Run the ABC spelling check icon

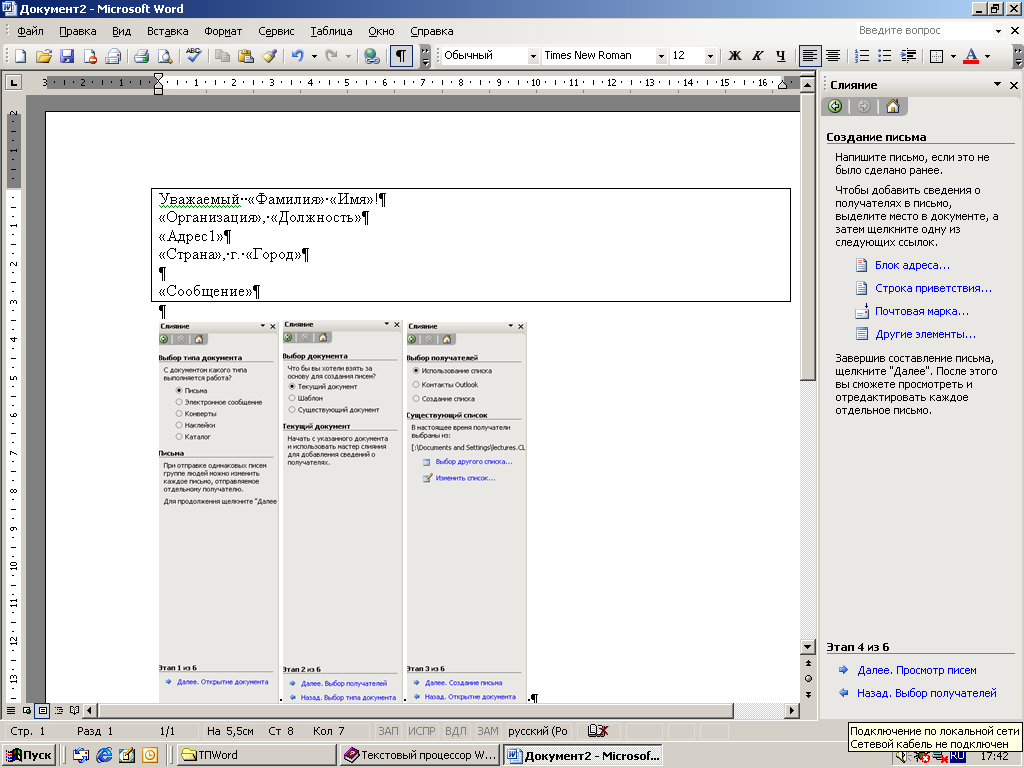coord(193,56)
